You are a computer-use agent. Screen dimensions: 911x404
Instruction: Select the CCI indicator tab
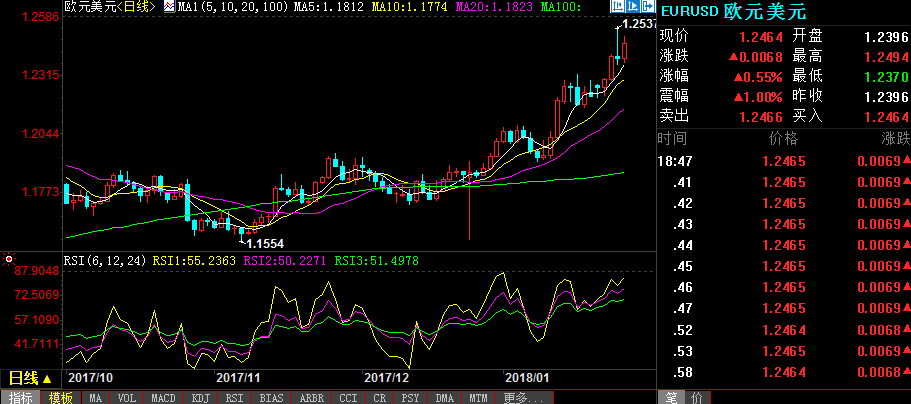(348, 397)
